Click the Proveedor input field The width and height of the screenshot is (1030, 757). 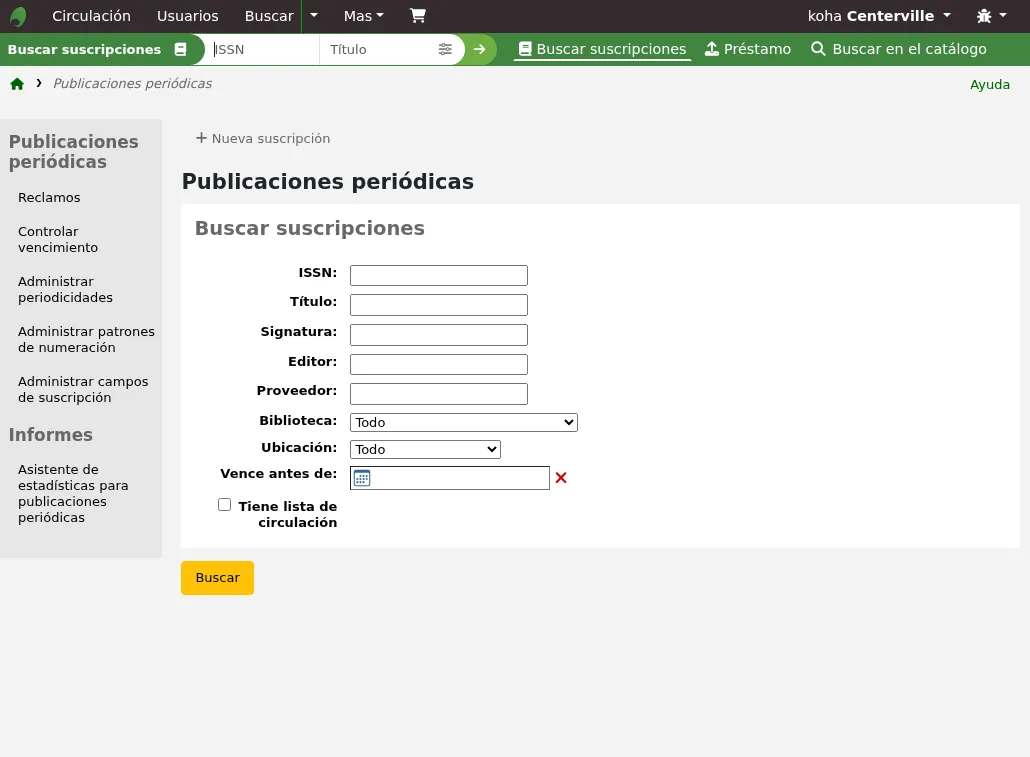coord(439,394)
